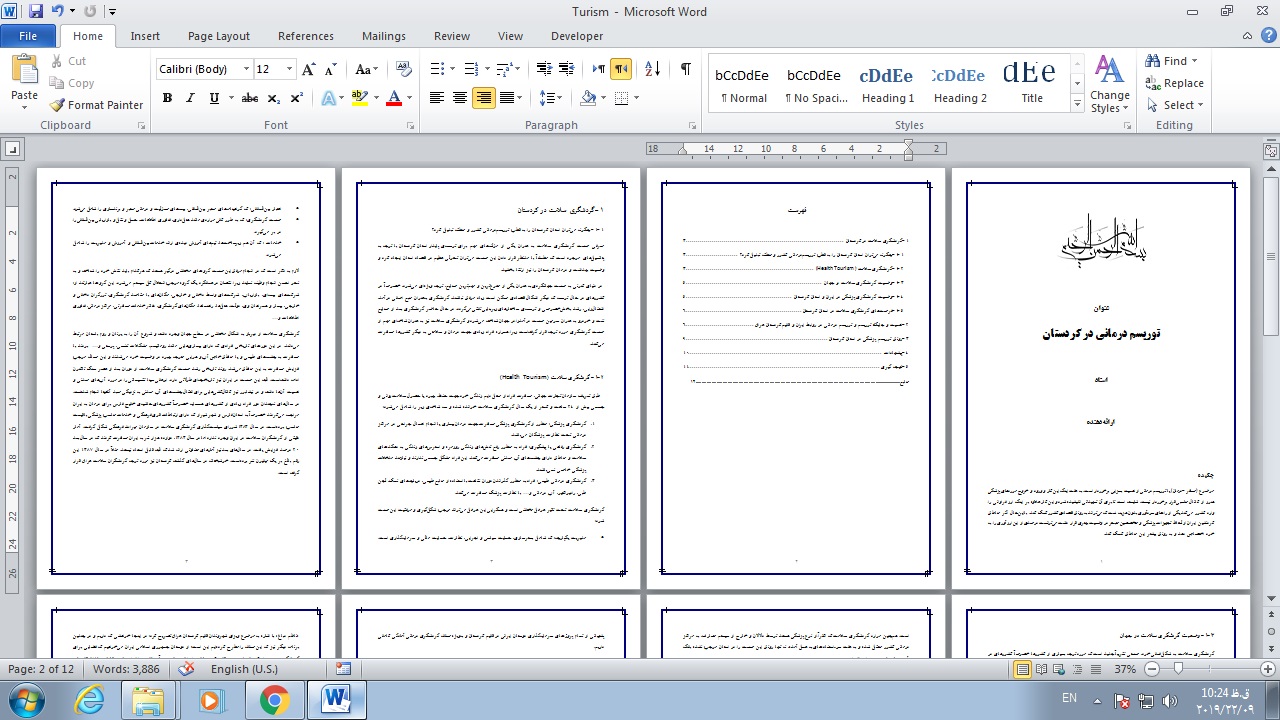Apply strikethrough formatting
The width and height of the screenshot is (1280, 720).
250,98
